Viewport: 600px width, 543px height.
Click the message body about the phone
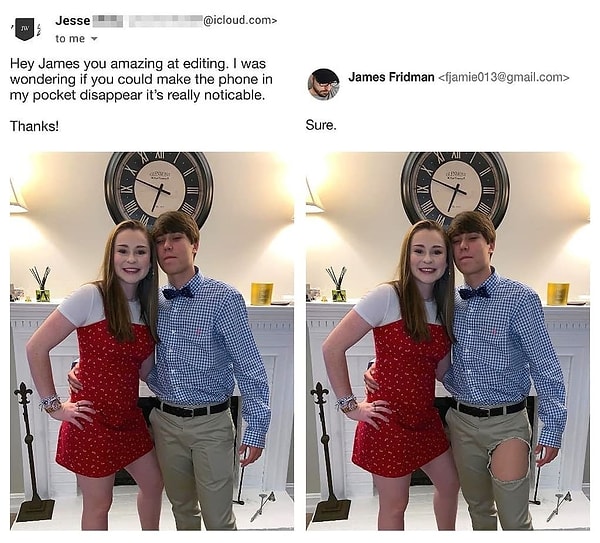pyautogui.click(x=140, y=78)
